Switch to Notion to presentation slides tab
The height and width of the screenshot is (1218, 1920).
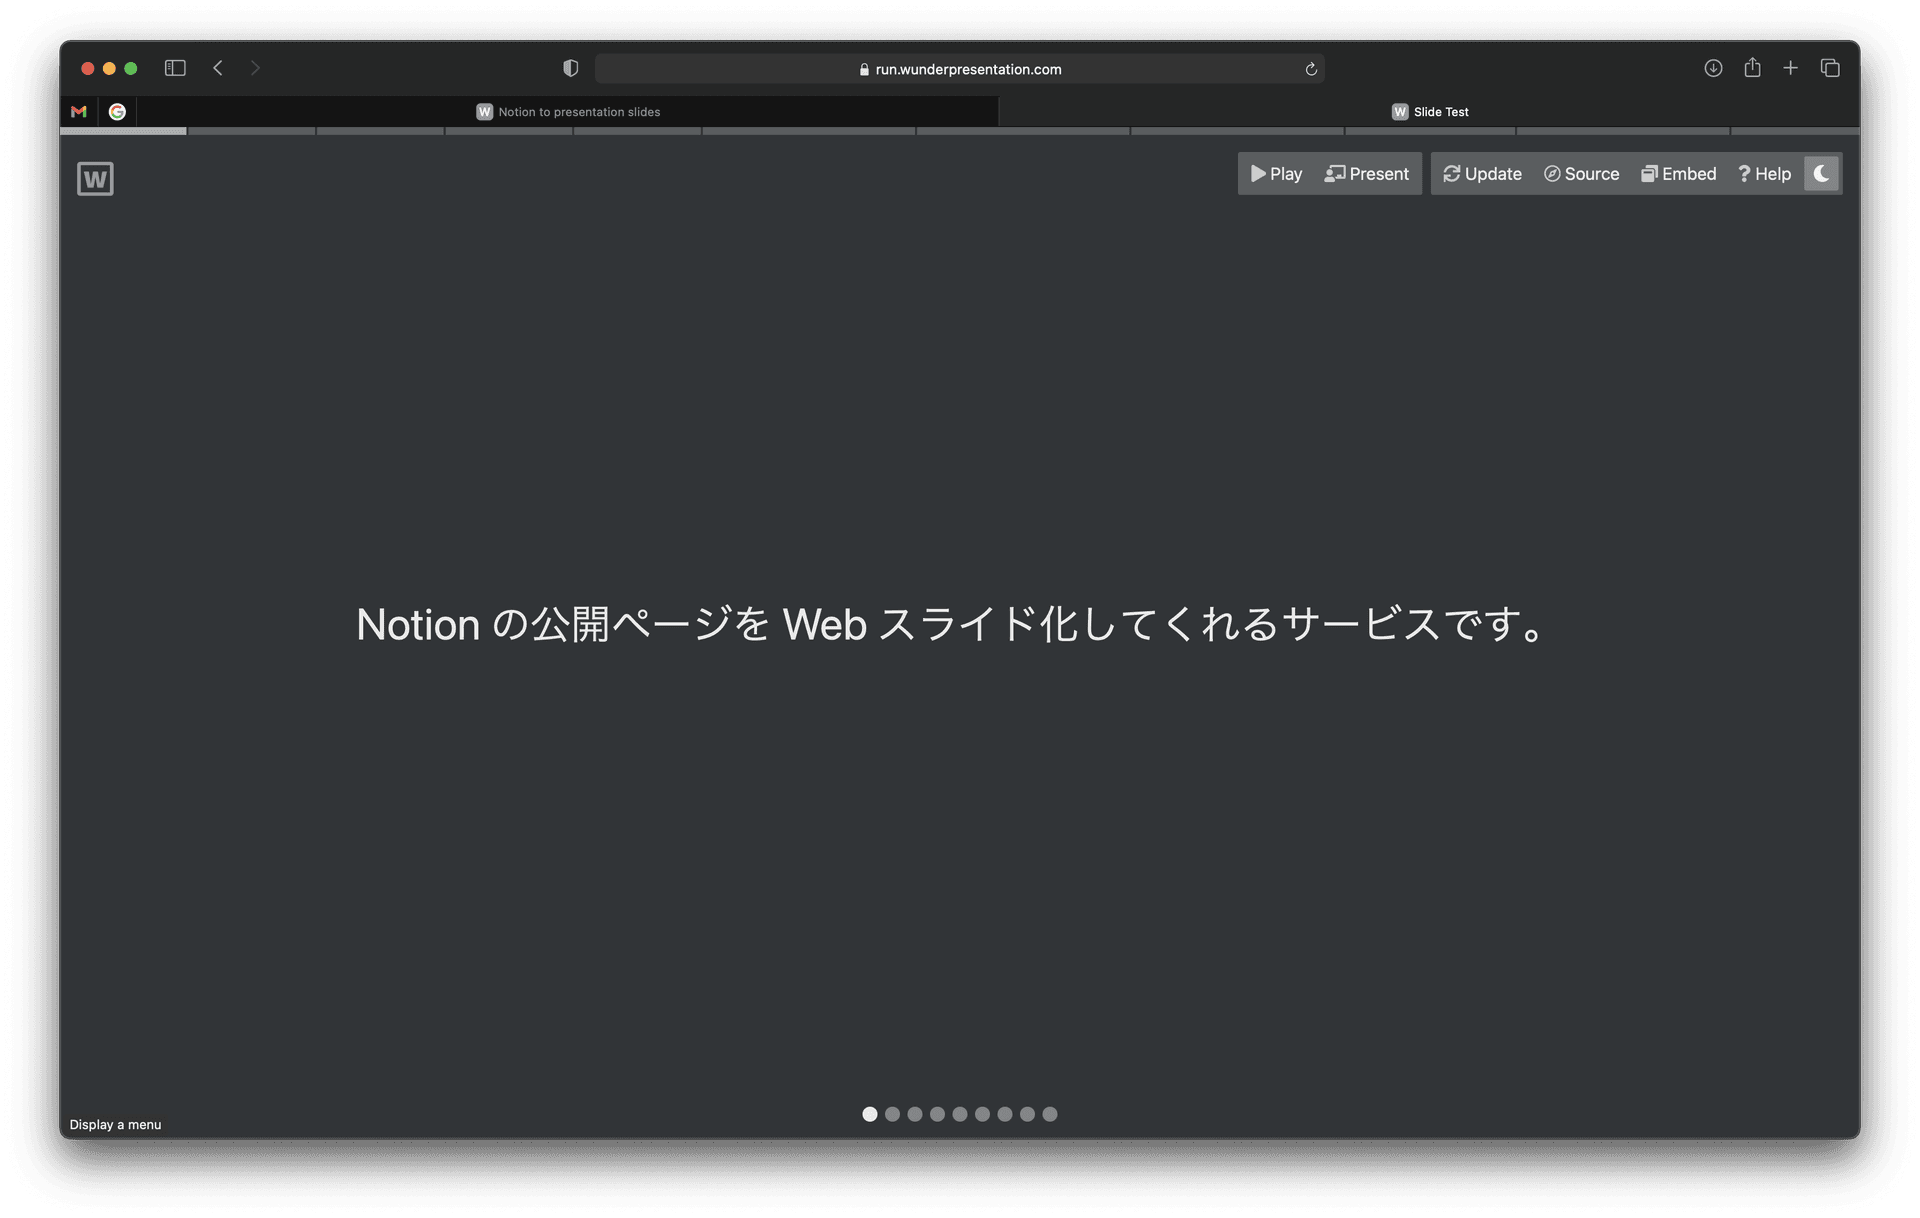coord(568,112)
